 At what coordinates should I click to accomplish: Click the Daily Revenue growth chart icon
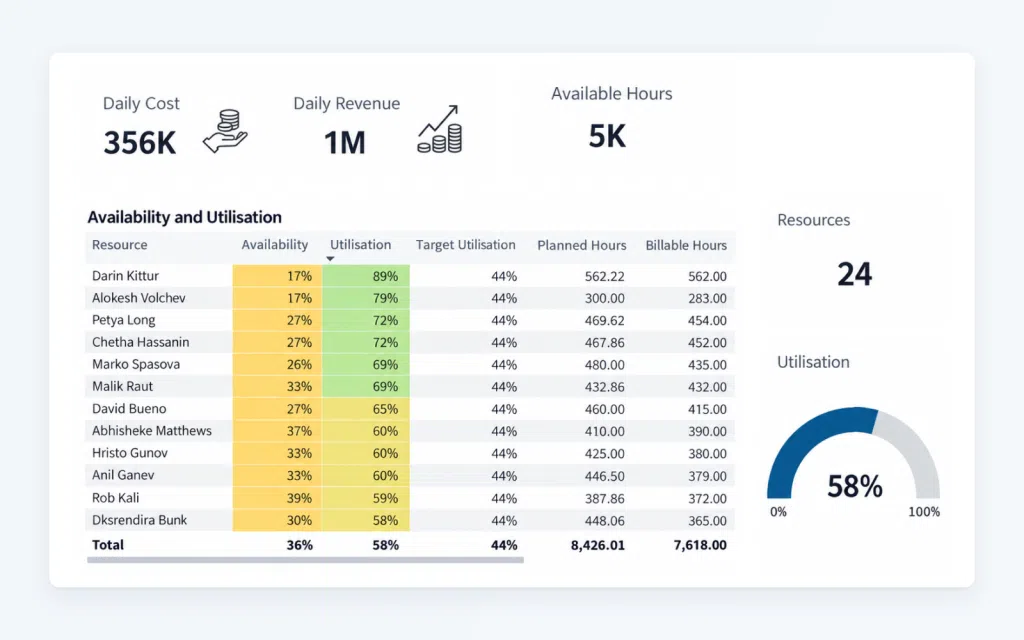point(440,129)
